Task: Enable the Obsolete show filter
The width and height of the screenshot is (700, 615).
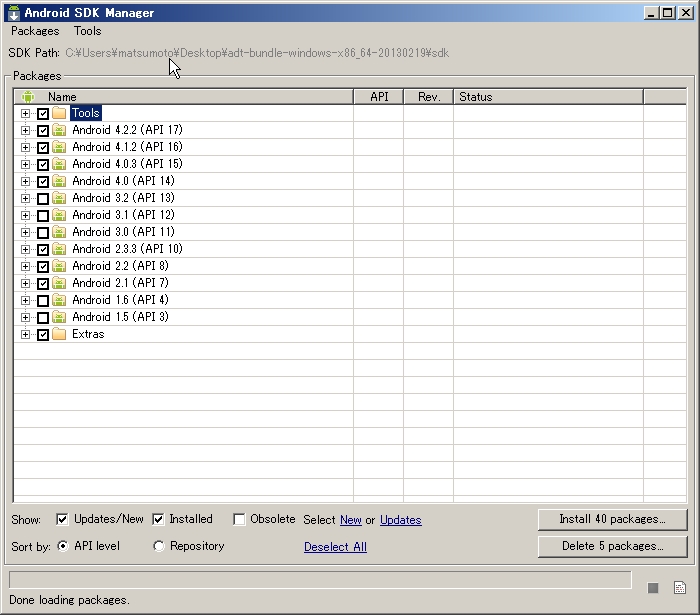Action: tap(239, 519)
